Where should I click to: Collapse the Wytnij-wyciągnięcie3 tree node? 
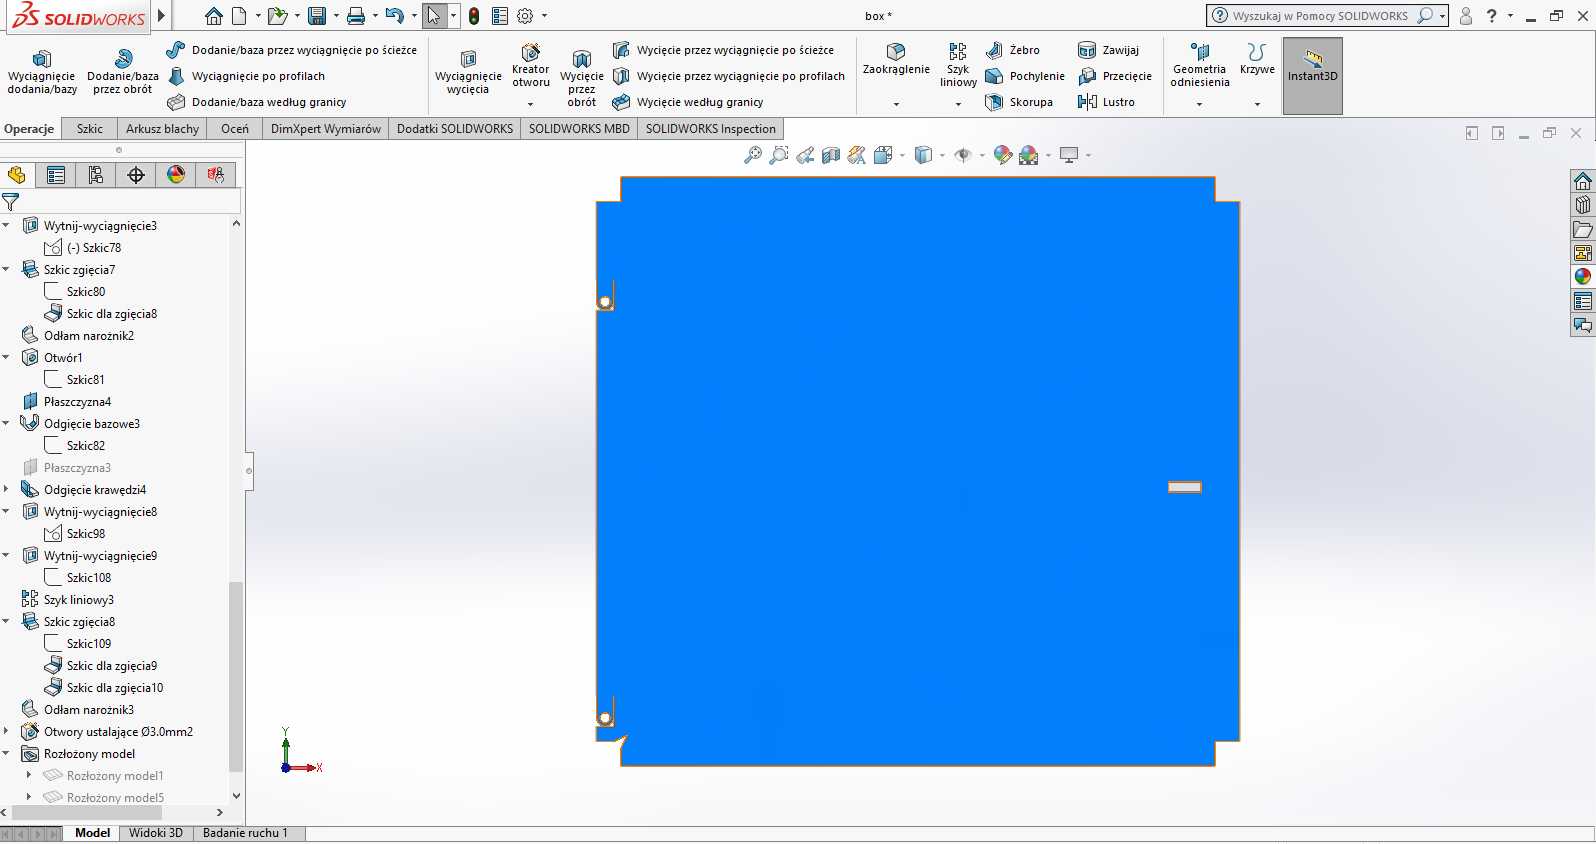pyautogui.click(x=7, y=226)
